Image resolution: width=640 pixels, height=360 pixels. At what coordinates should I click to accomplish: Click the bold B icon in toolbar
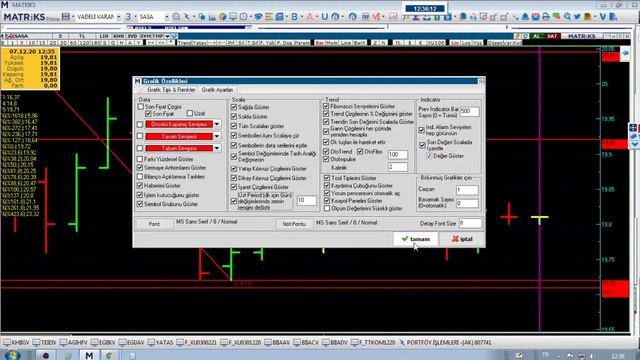point(294,17)
